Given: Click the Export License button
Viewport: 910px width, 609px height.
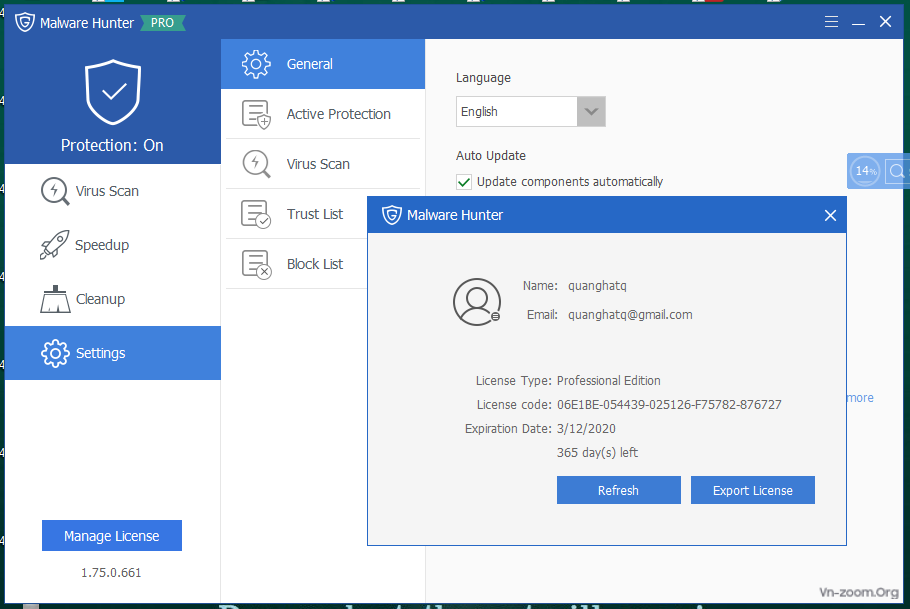Looking at the screenshot, I should click(752, 490).
